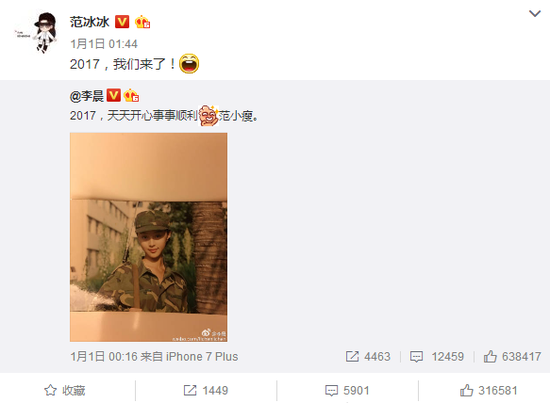This screenshot has height=403, width=550.
Task: Click the sticker emoji before 范小瘦
Action: [x=209, y=115]
